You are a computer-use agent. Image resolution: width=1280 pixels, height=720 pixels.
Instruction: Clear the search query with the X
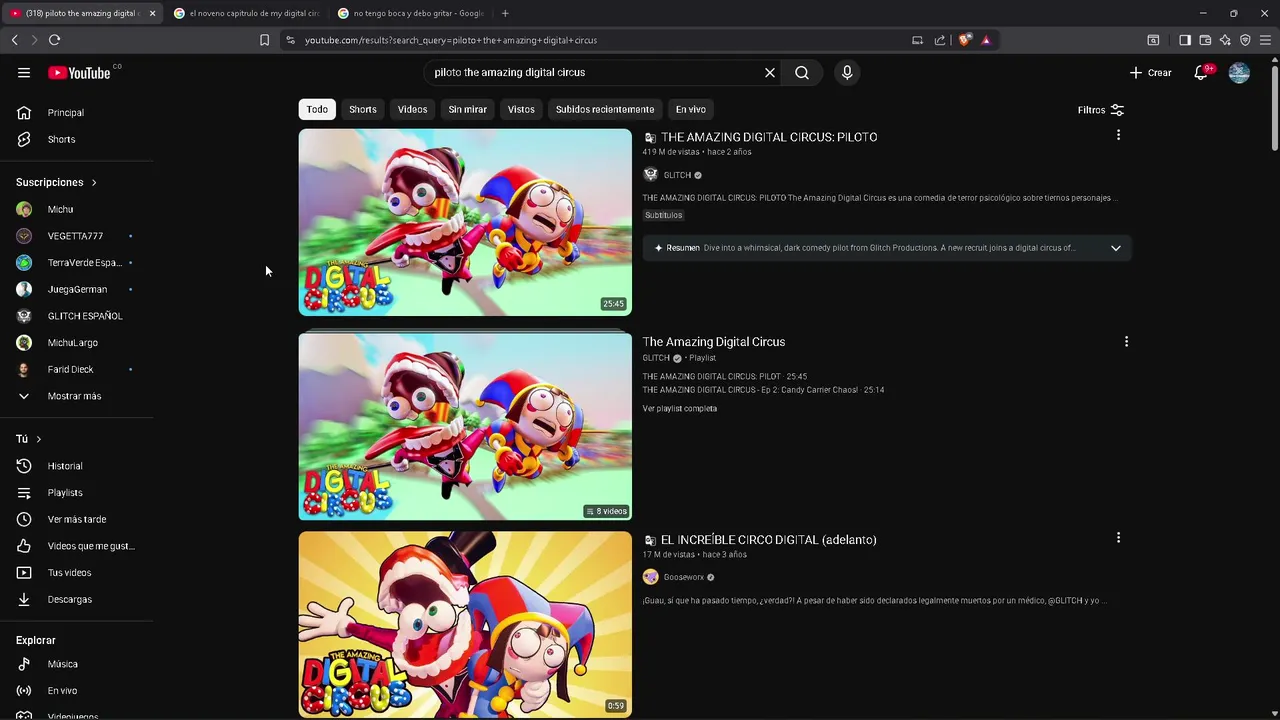pos(770,72)
